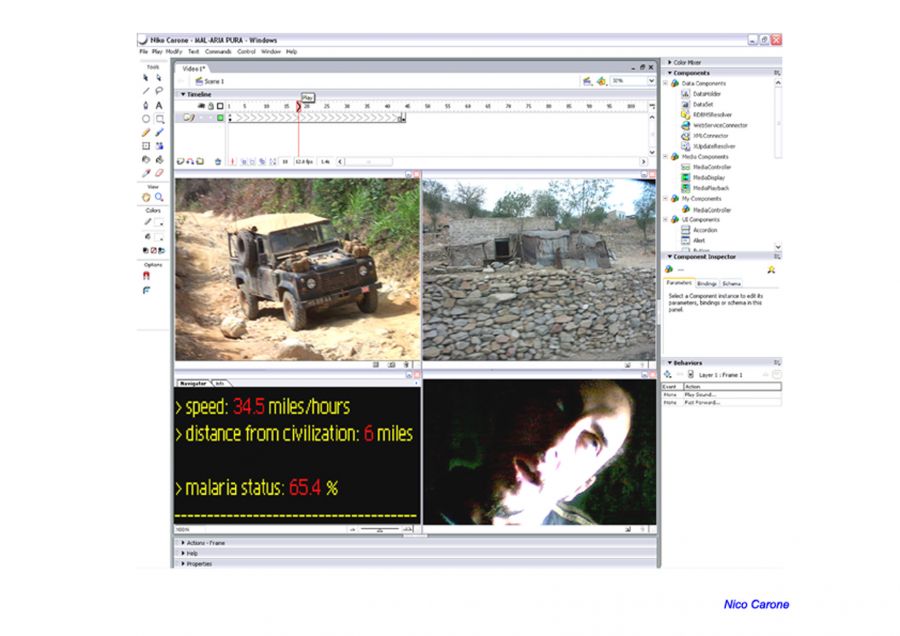The width and height of the screenshot is (900, 636).
Task: Select the Line tool
Action: [x=146, y=91]
